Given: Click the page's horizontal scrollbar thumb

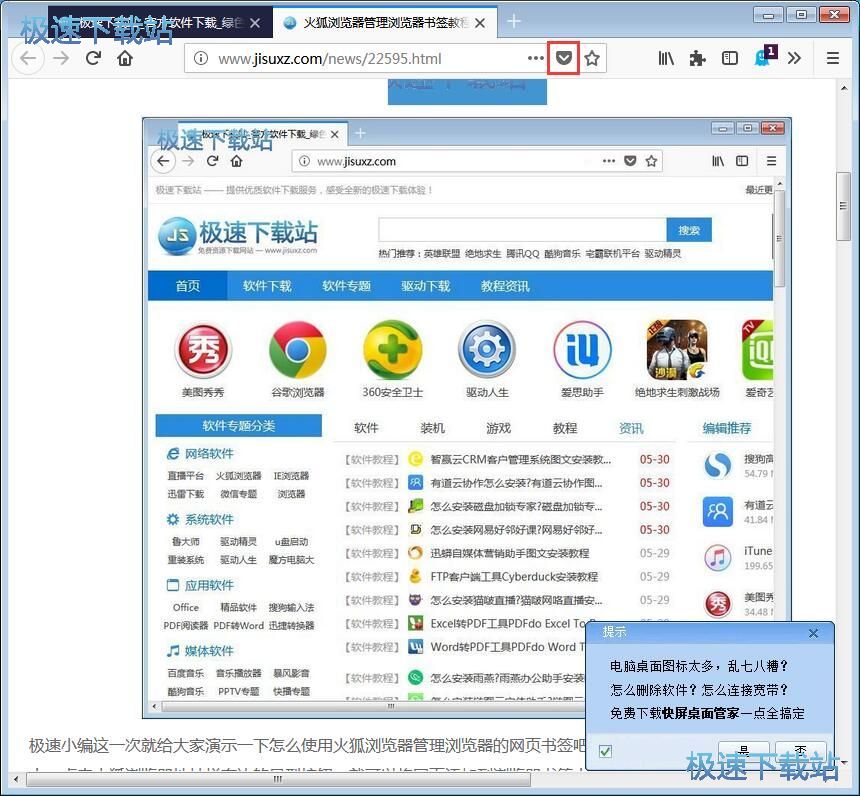Looking at the screenshot, I should [x=279, y=778].
